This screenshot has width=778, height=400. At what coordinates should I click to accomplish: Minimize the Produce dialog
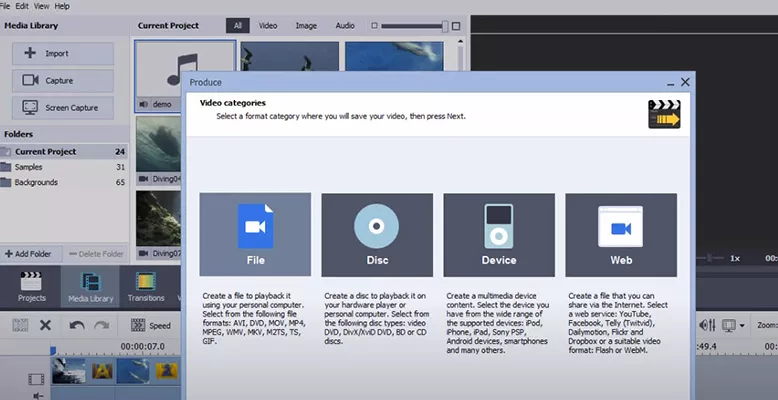(x=671, y=83)
